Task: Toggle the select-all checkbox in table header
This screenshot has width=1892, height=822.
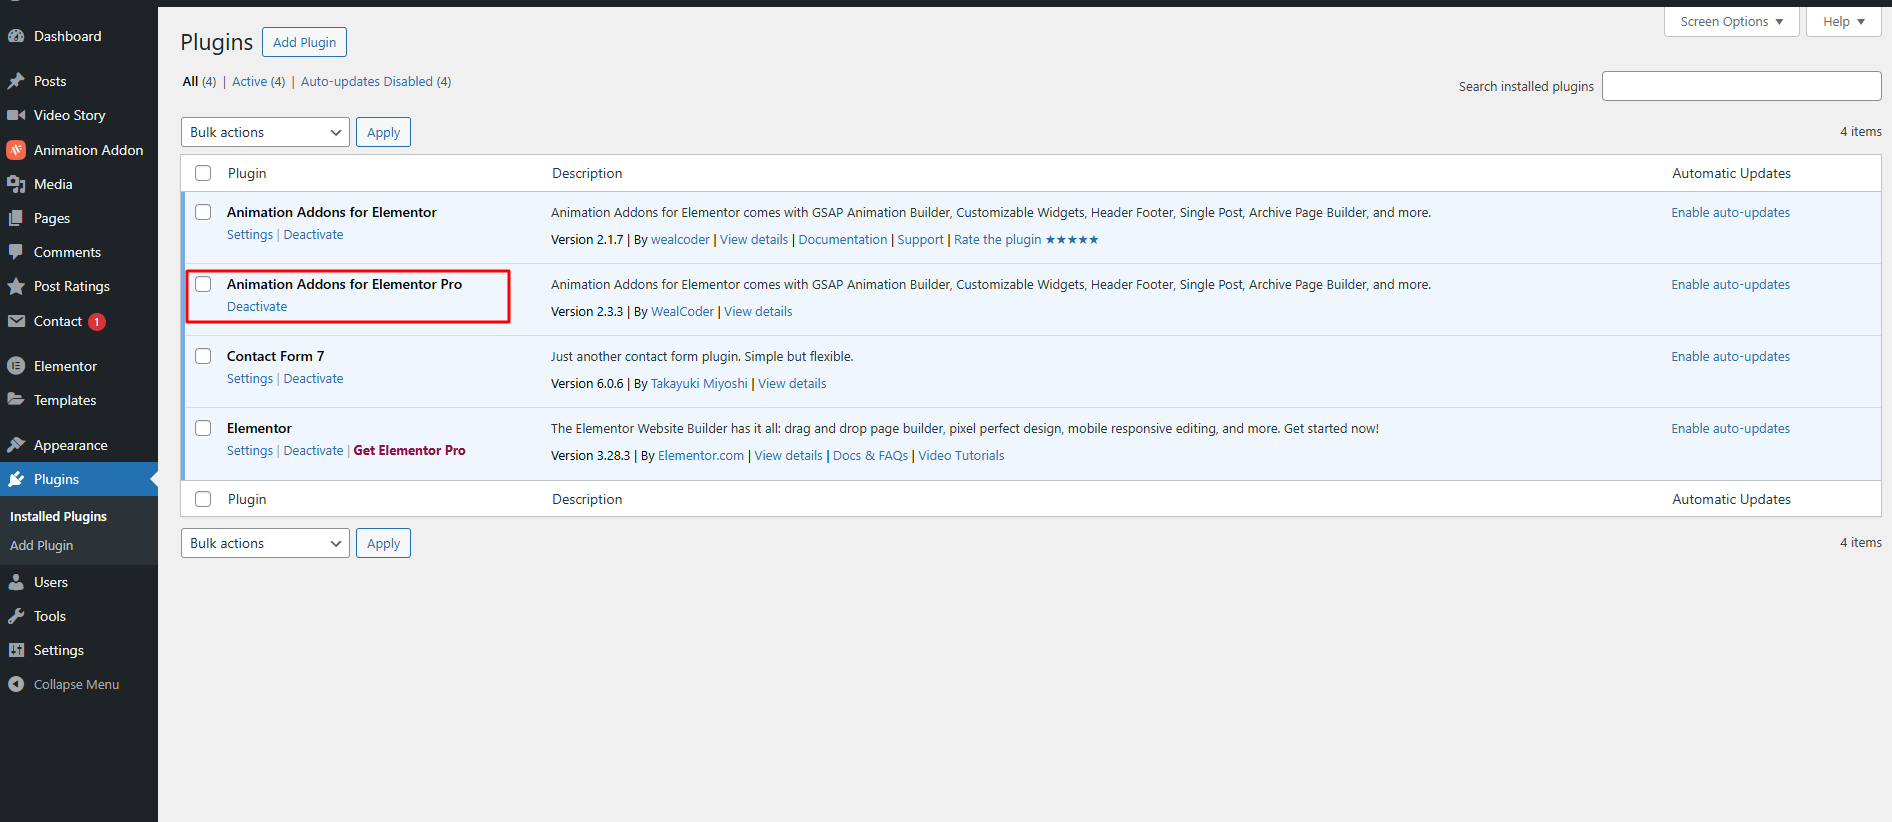Action: [x=203, y=173]
